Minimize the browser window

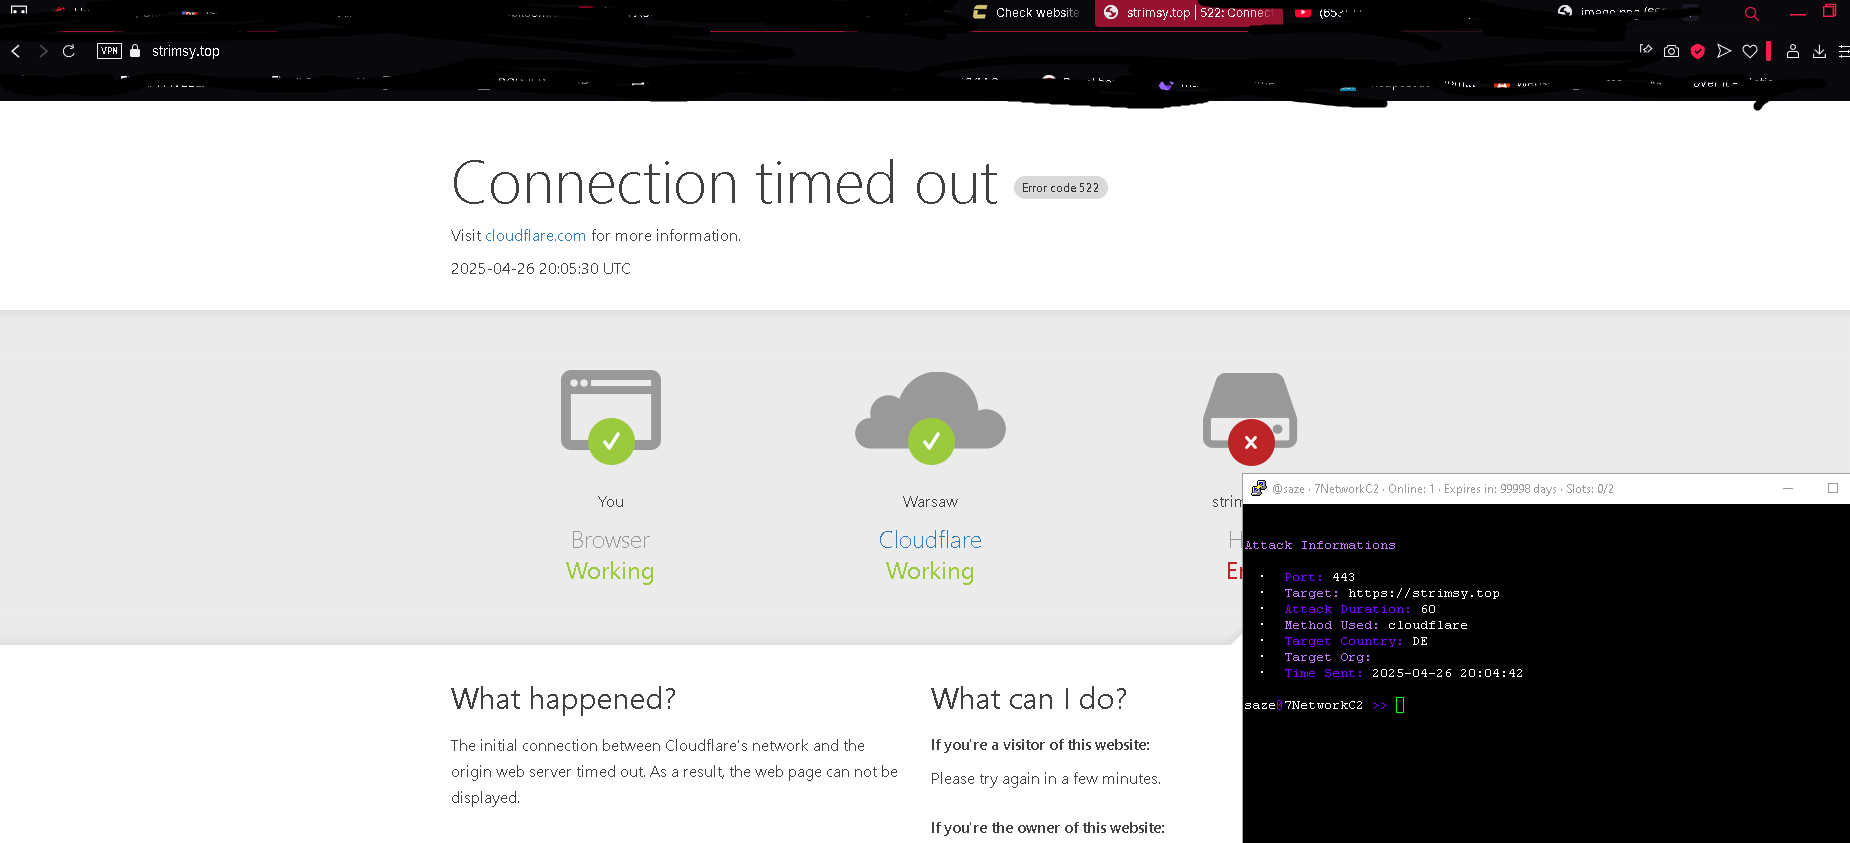(x=1798, y=13)
